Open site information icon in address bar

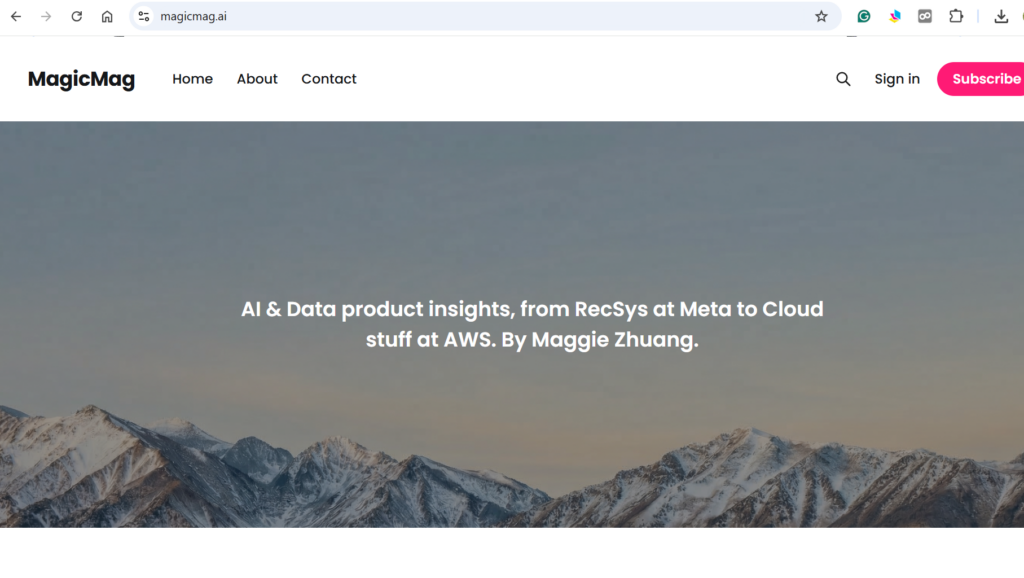pos(144,16)
